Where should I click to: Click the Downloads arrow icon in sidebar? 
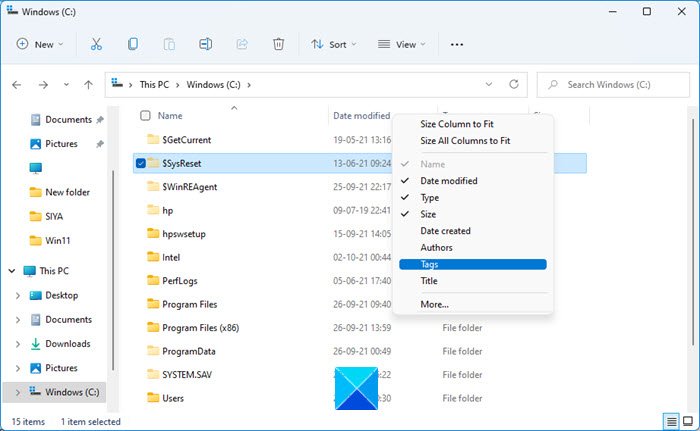[x=35, y=343]
